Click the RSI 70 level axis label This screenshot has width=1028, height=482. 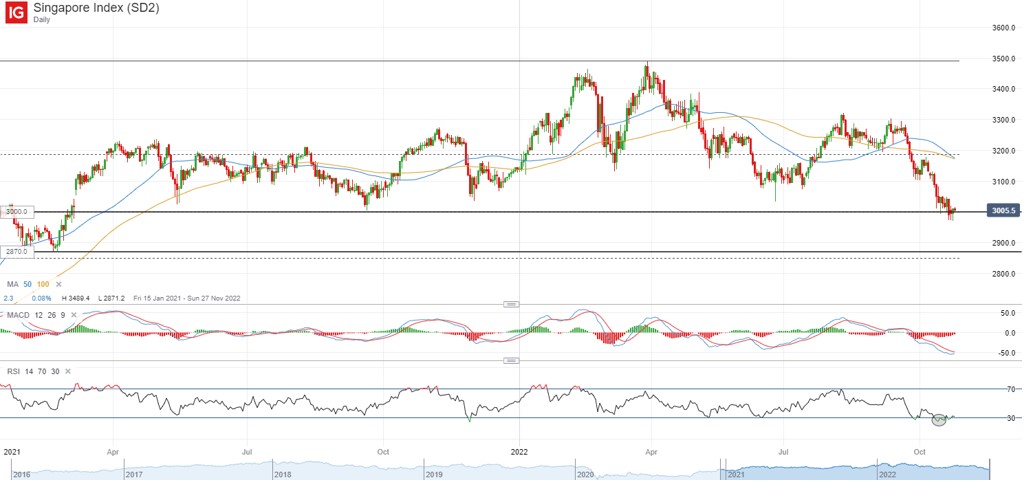click(x=1011, y=389)
